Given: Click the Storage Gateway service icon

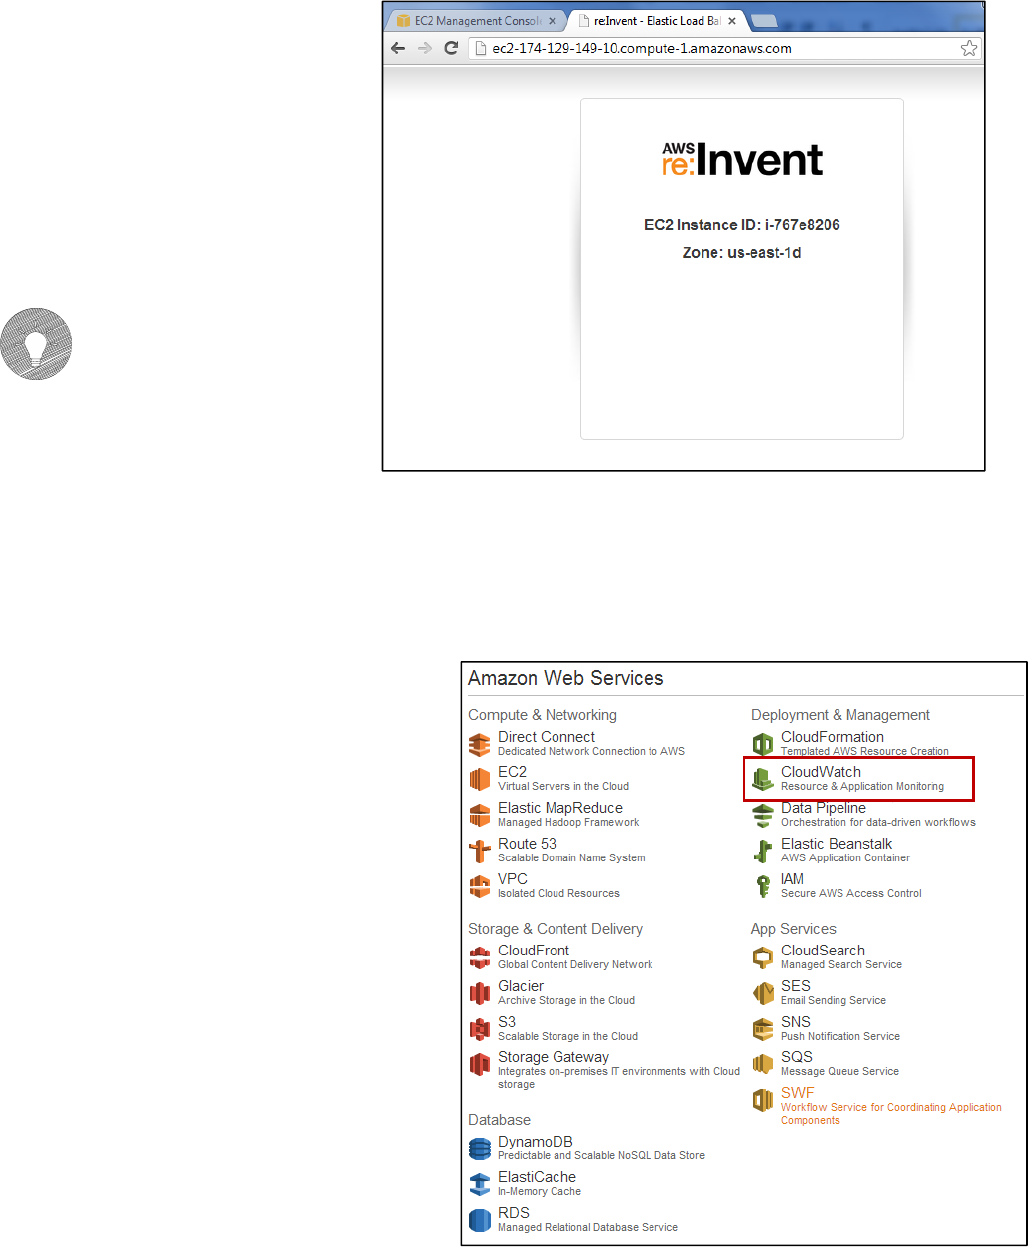Looking at the screenshot, I should pos(480,1064).
